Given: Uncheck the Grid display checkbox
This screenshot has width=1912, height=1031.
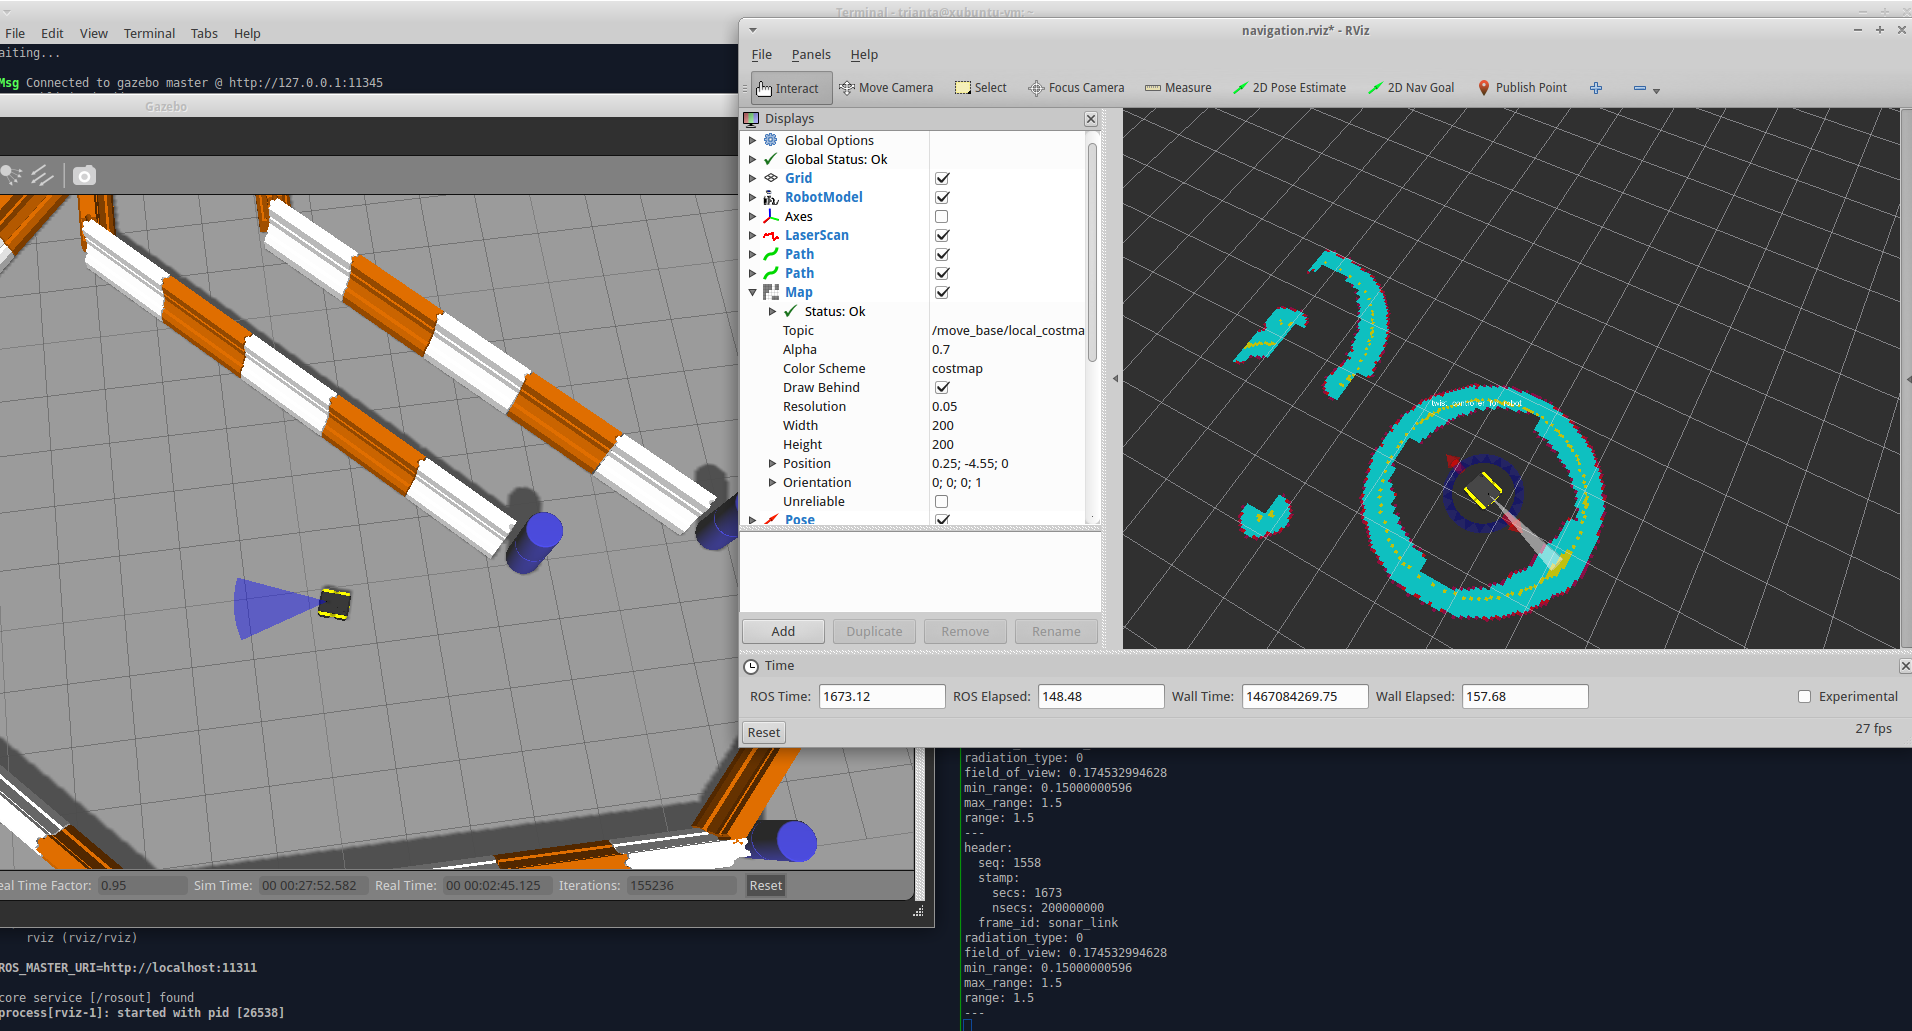Looking at the screenshot, I should (x=942, y=178).
